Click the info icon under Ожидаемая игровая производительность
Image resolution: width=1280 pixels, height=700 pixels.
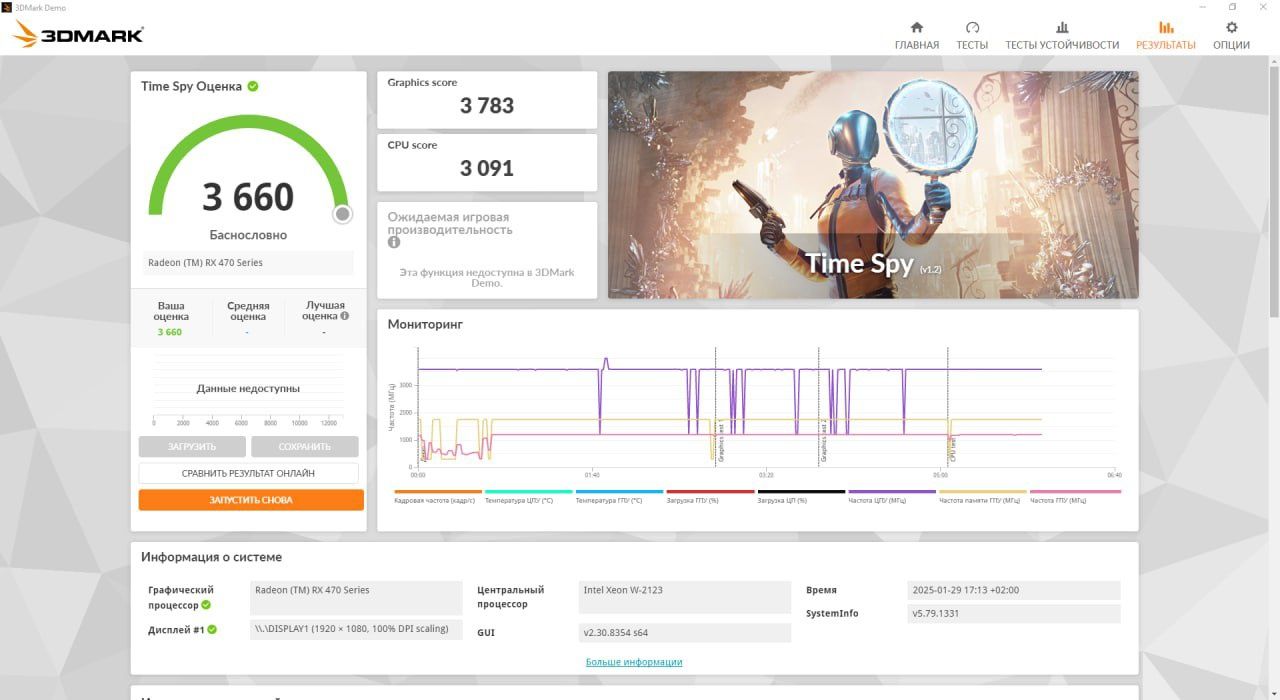click(x=394, y=242)
